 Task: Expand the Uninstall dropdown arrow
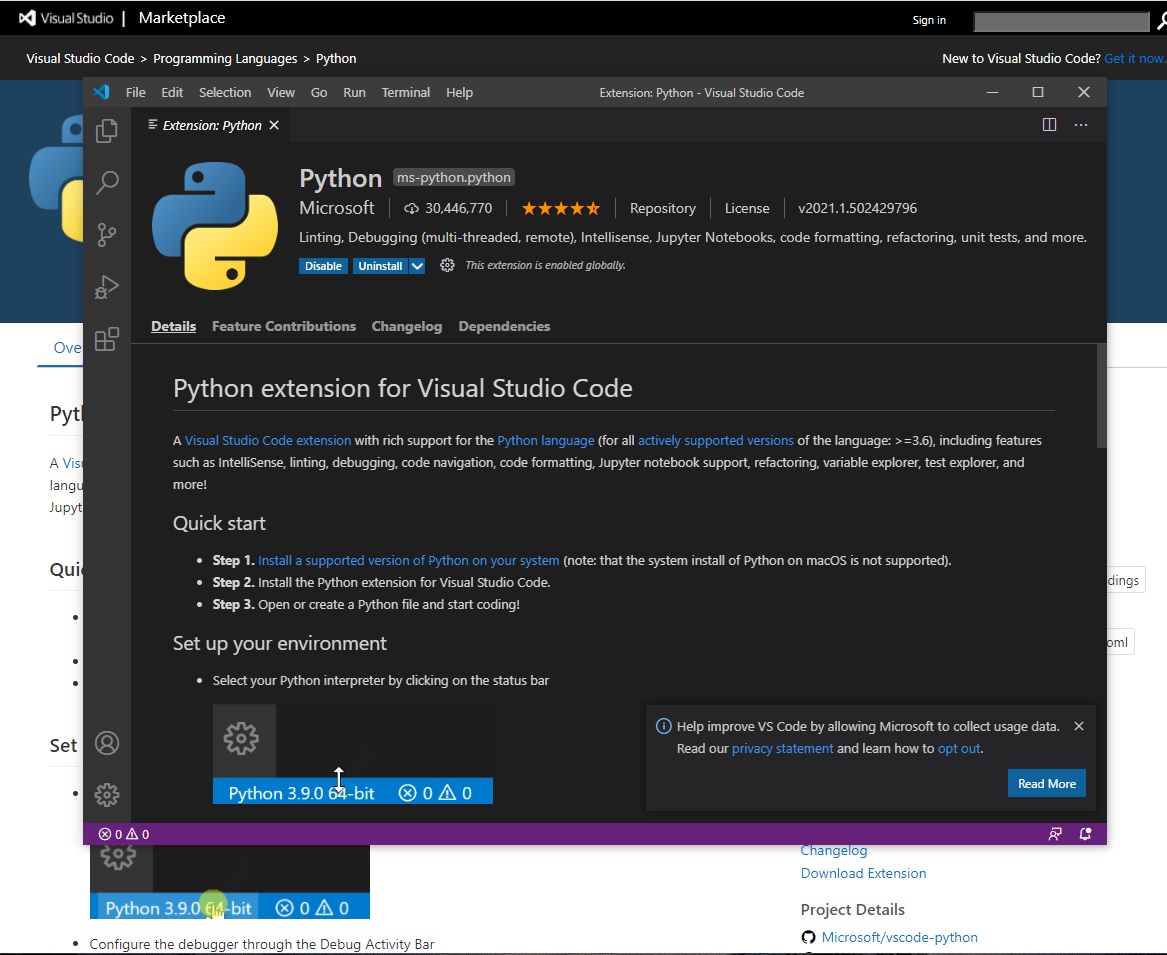tap(417, 266)
